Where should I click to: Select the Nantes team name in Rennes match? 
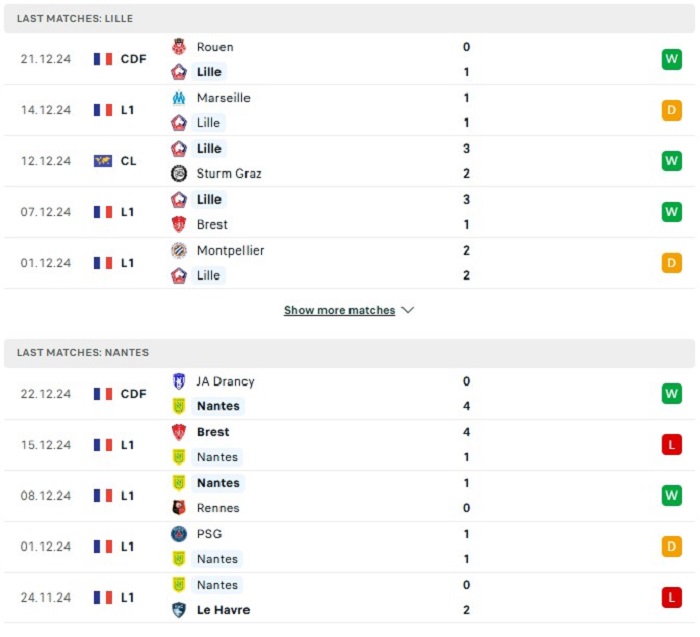[x=218, y=483]
